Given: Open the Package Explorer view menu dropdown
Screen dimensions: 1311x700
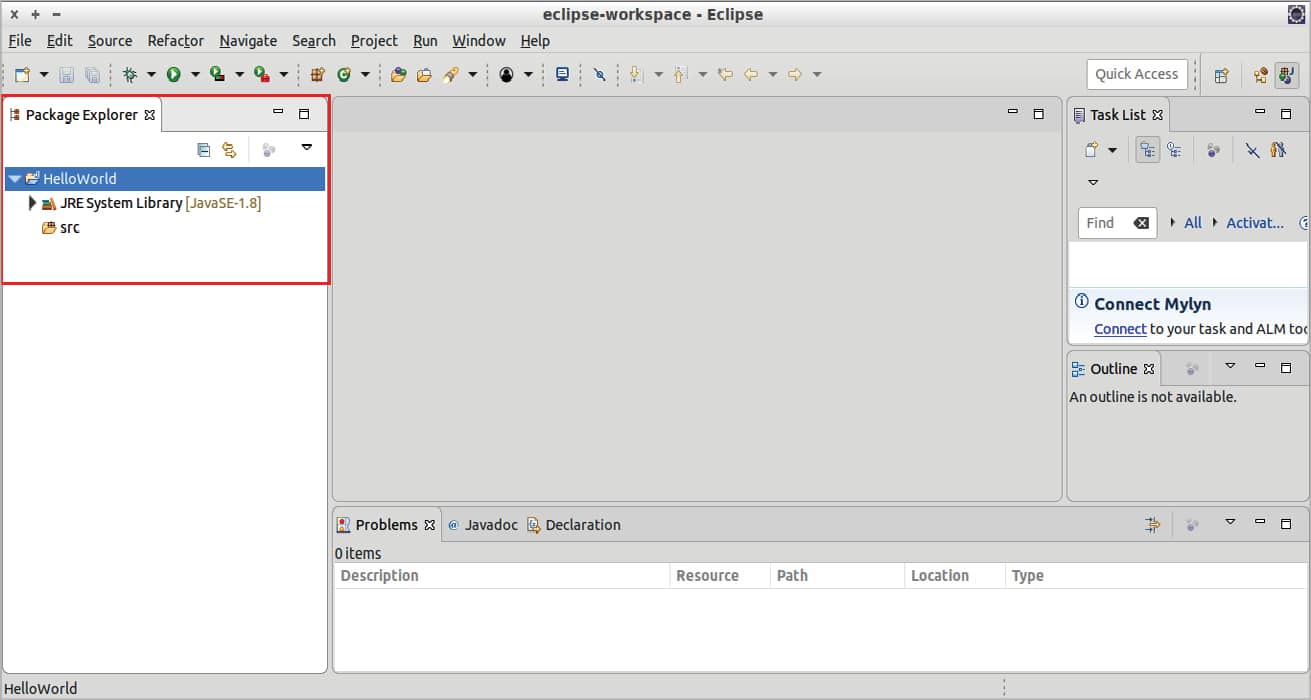Looking at the screenshot, I should (x=307, y=148).
